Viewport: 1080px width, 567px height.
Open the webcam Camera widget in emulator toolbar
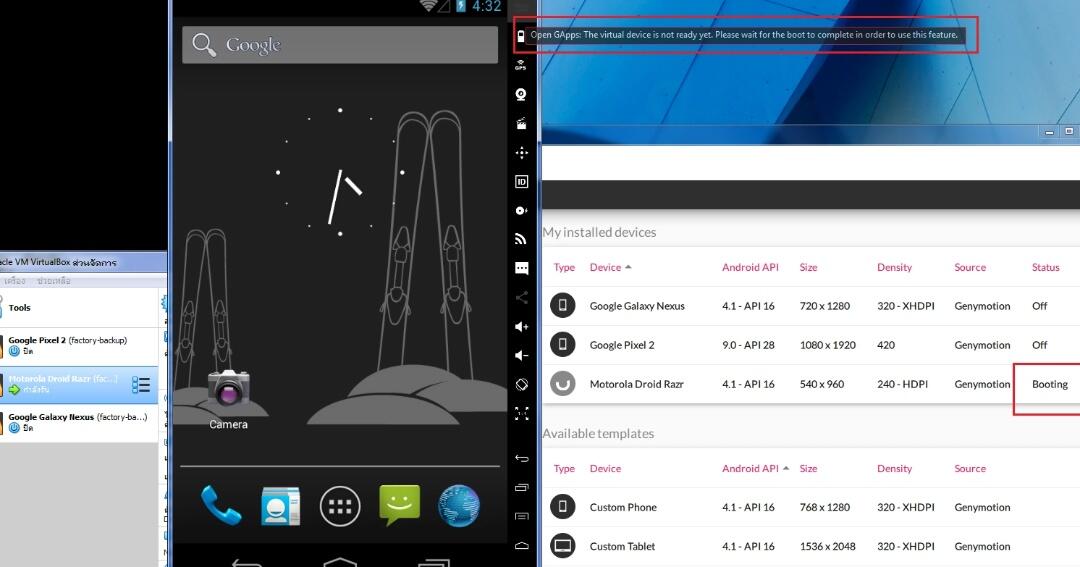tap(521, 94)
